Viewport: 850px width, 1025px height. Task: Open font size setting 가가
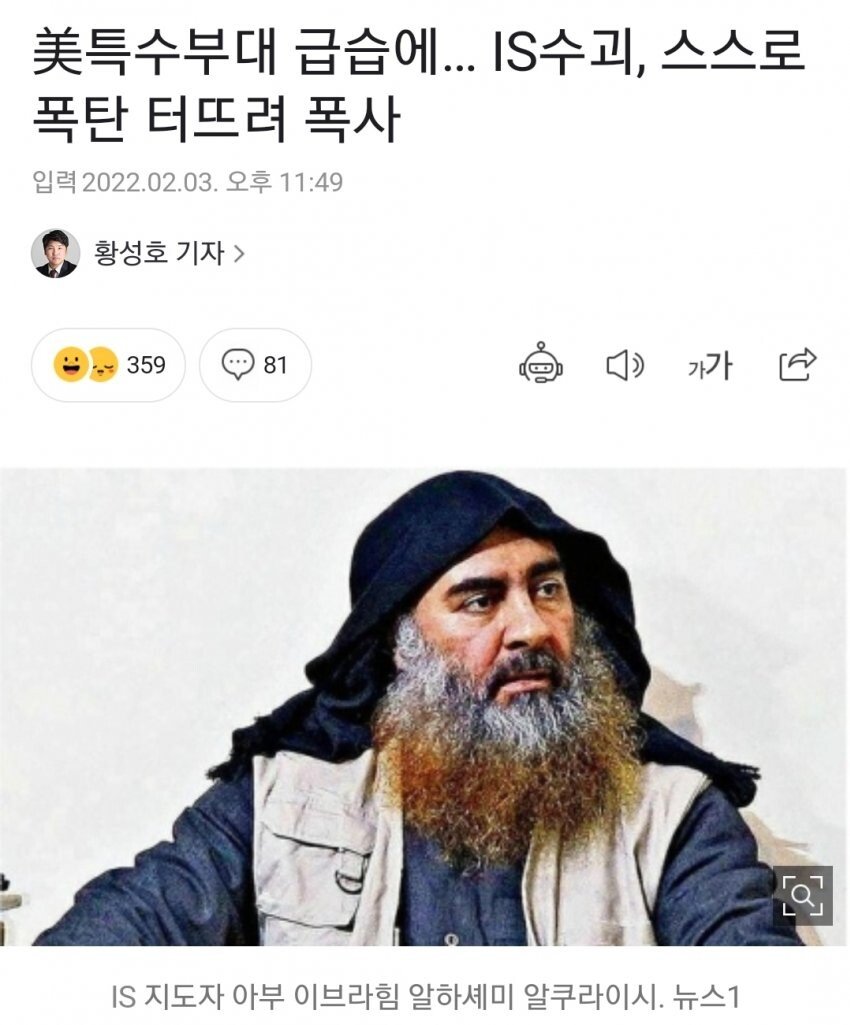pyautogui.click(x=710, y=365)
